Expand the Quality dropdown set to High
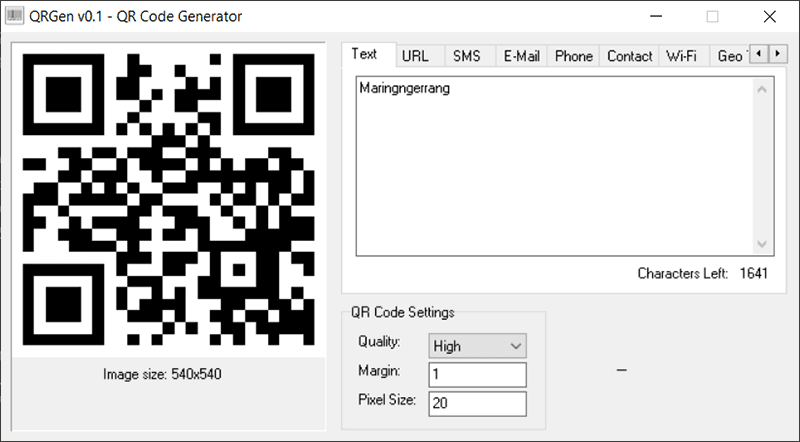Screen dimensions: 800x442 click(x=478, y=346)
